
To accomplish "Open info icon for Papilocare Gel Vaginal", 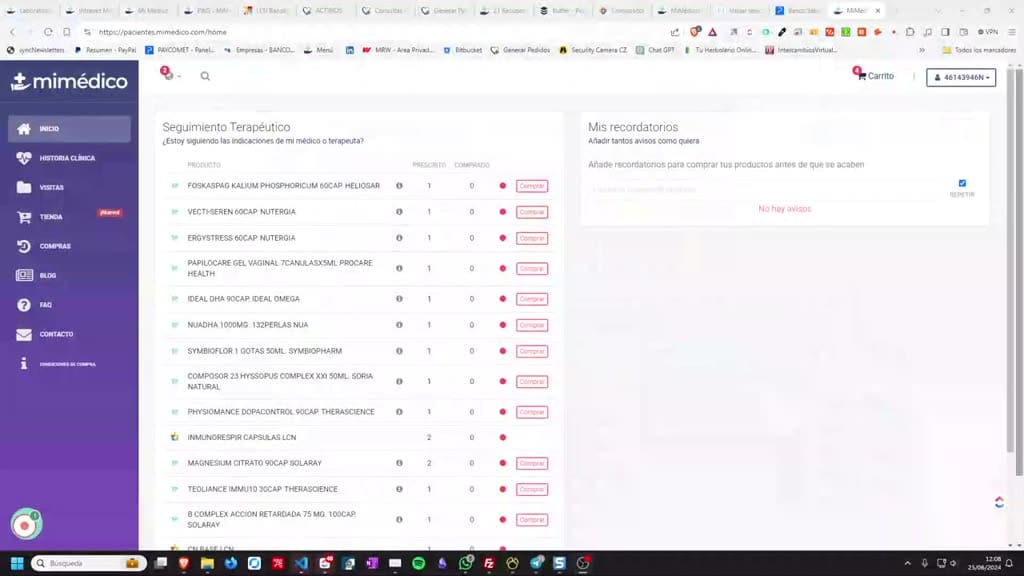I will pos(399,268).
